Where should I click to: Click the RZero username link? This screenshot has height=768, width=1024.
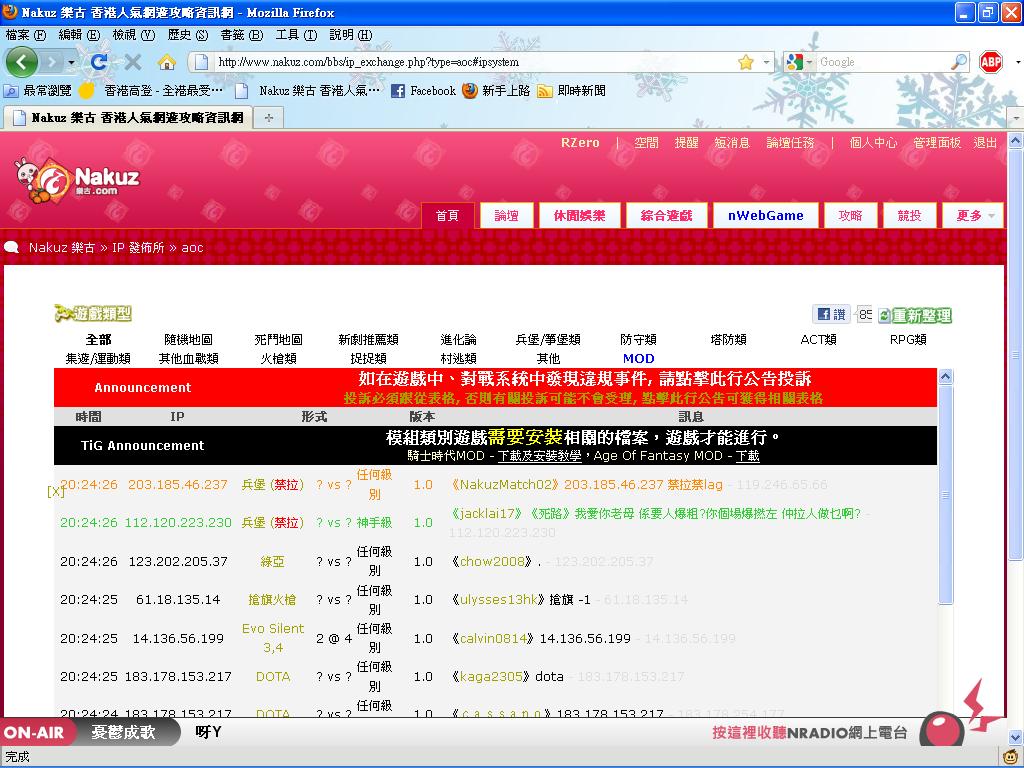580,142
